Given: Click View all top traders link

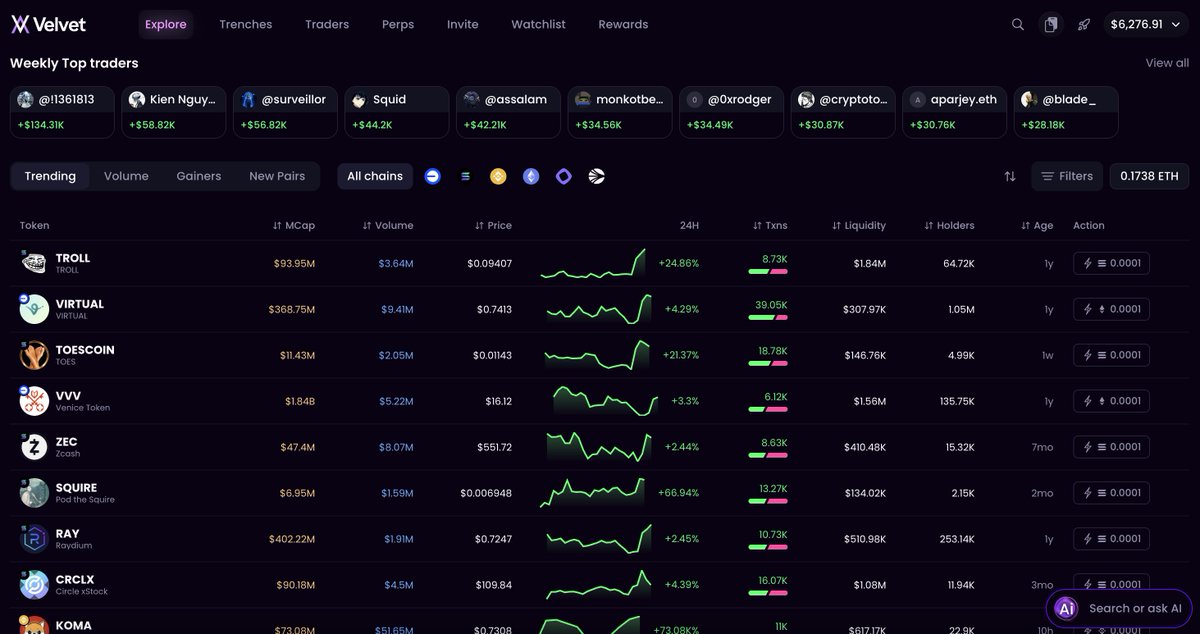Looking at the screenshot, I should pyautogui.click(x=1167, y=63).
